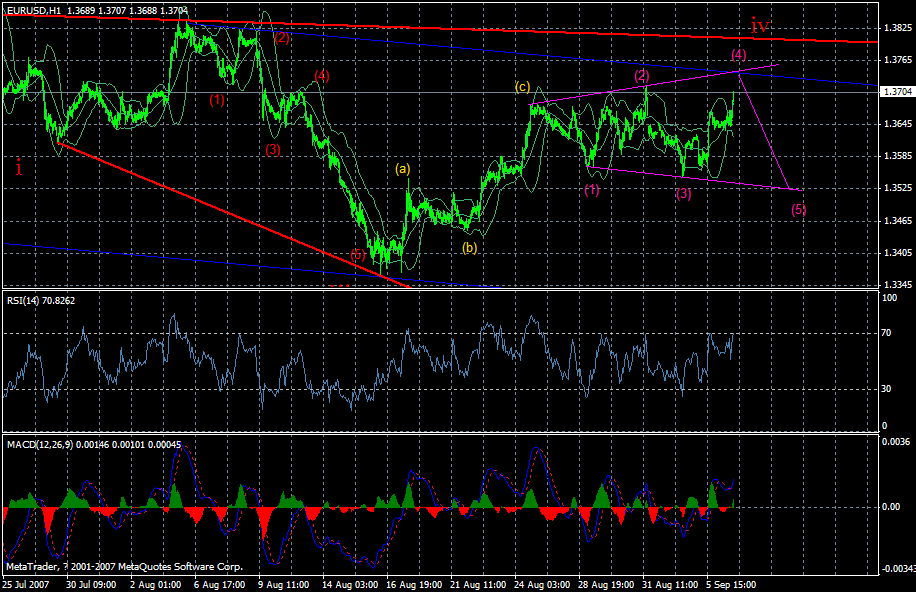This screenshot has height=592, width=916.
Task: Click the RSI scale value 100
Action: click(x=889, y=298)
